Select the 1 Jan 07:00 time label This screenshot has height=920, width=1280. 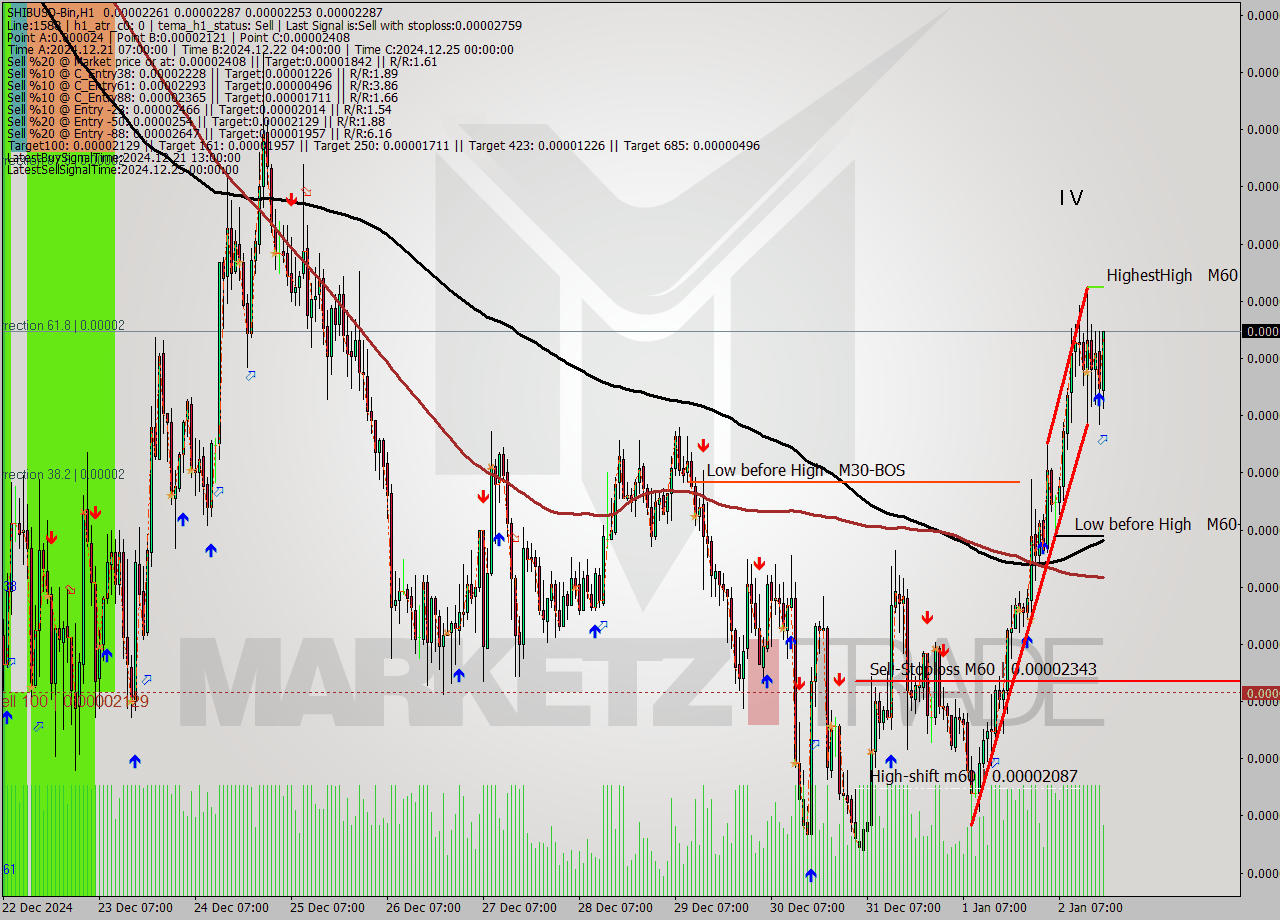995,908
